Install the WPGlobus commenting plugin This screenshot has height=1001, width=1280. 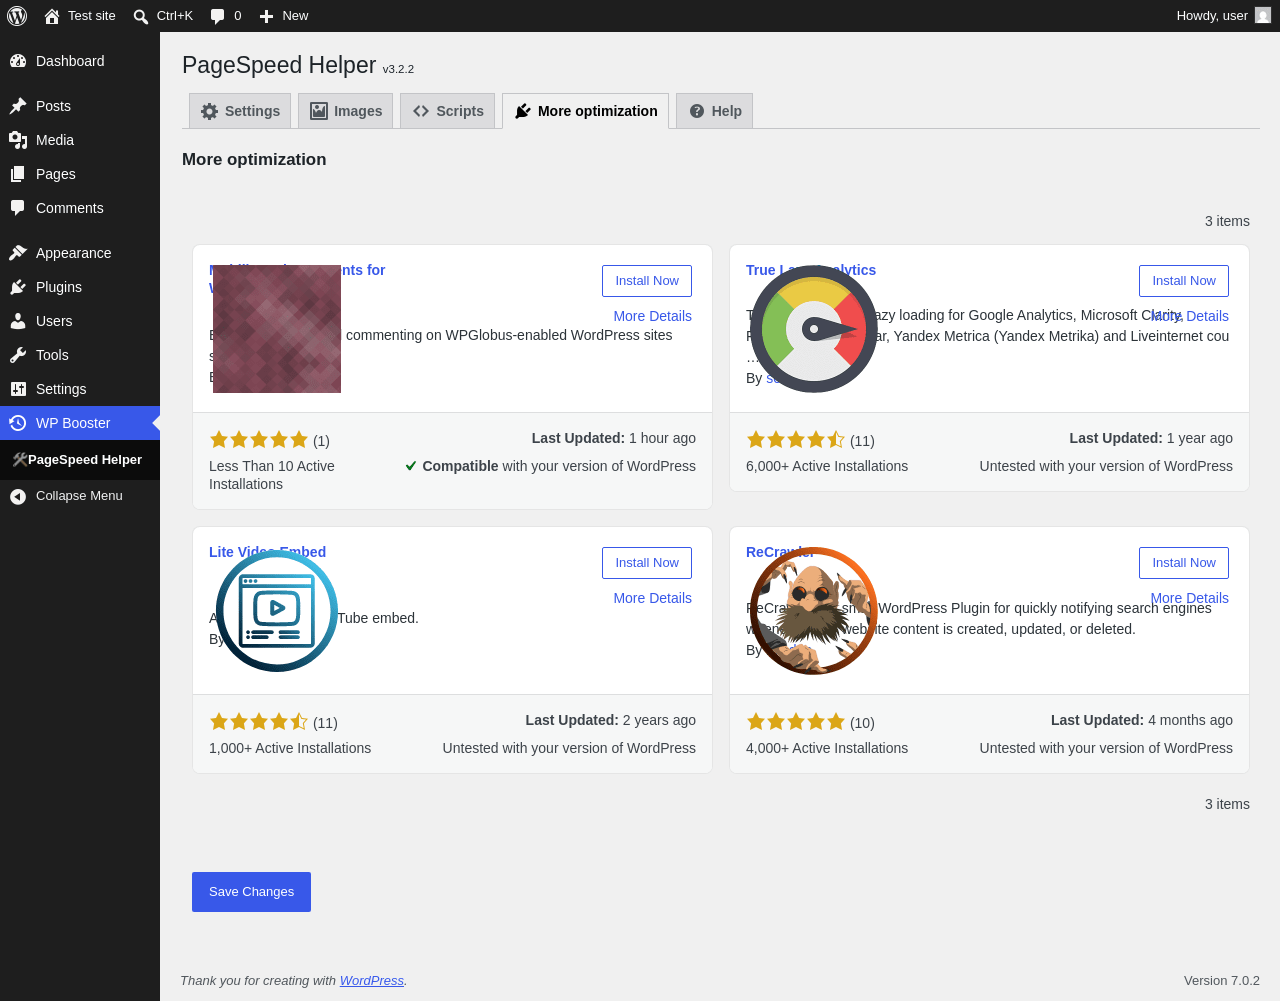pos(647,281)
